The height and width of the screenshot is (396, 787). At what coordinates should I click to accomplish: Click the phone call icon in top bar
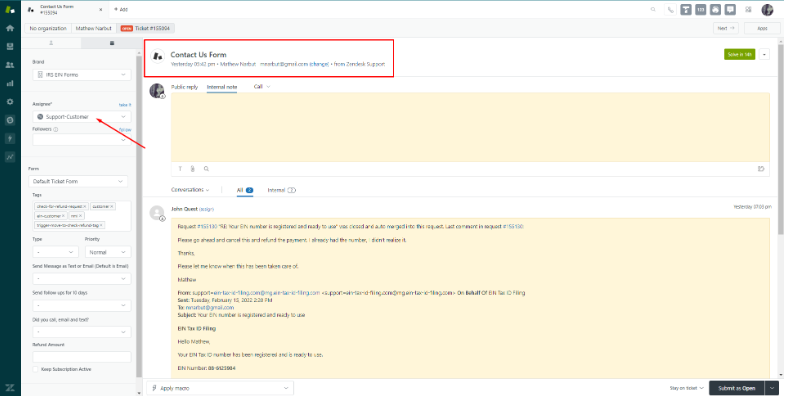pos(670,10)
